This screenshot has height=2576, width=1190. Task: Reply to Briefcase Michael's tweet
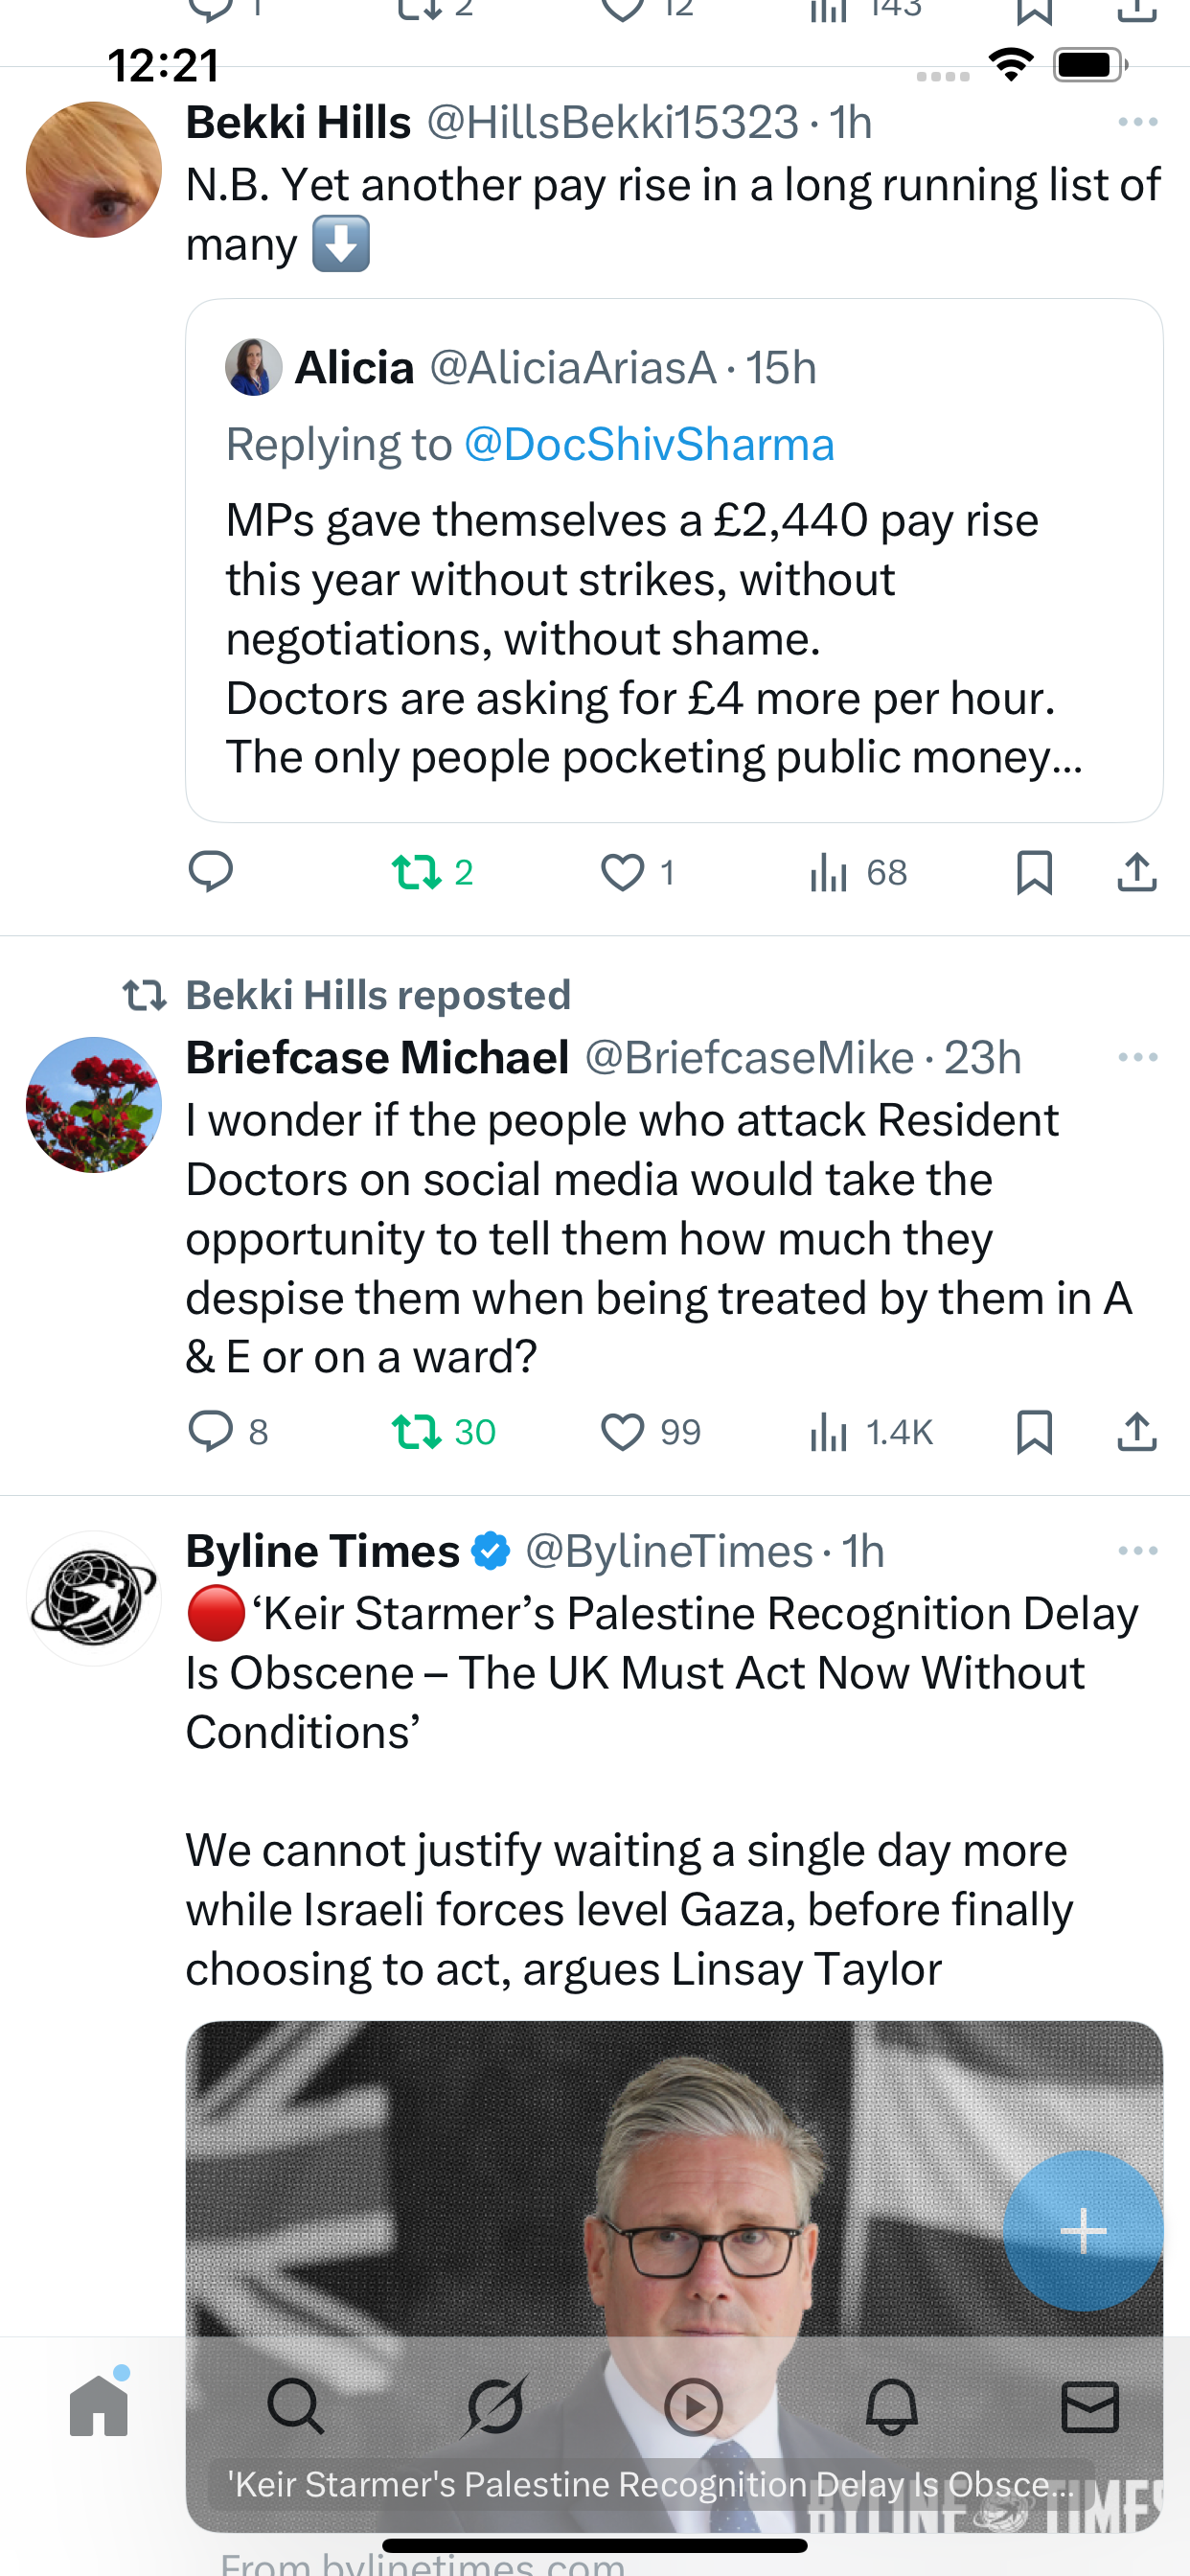pos(211,1431)
